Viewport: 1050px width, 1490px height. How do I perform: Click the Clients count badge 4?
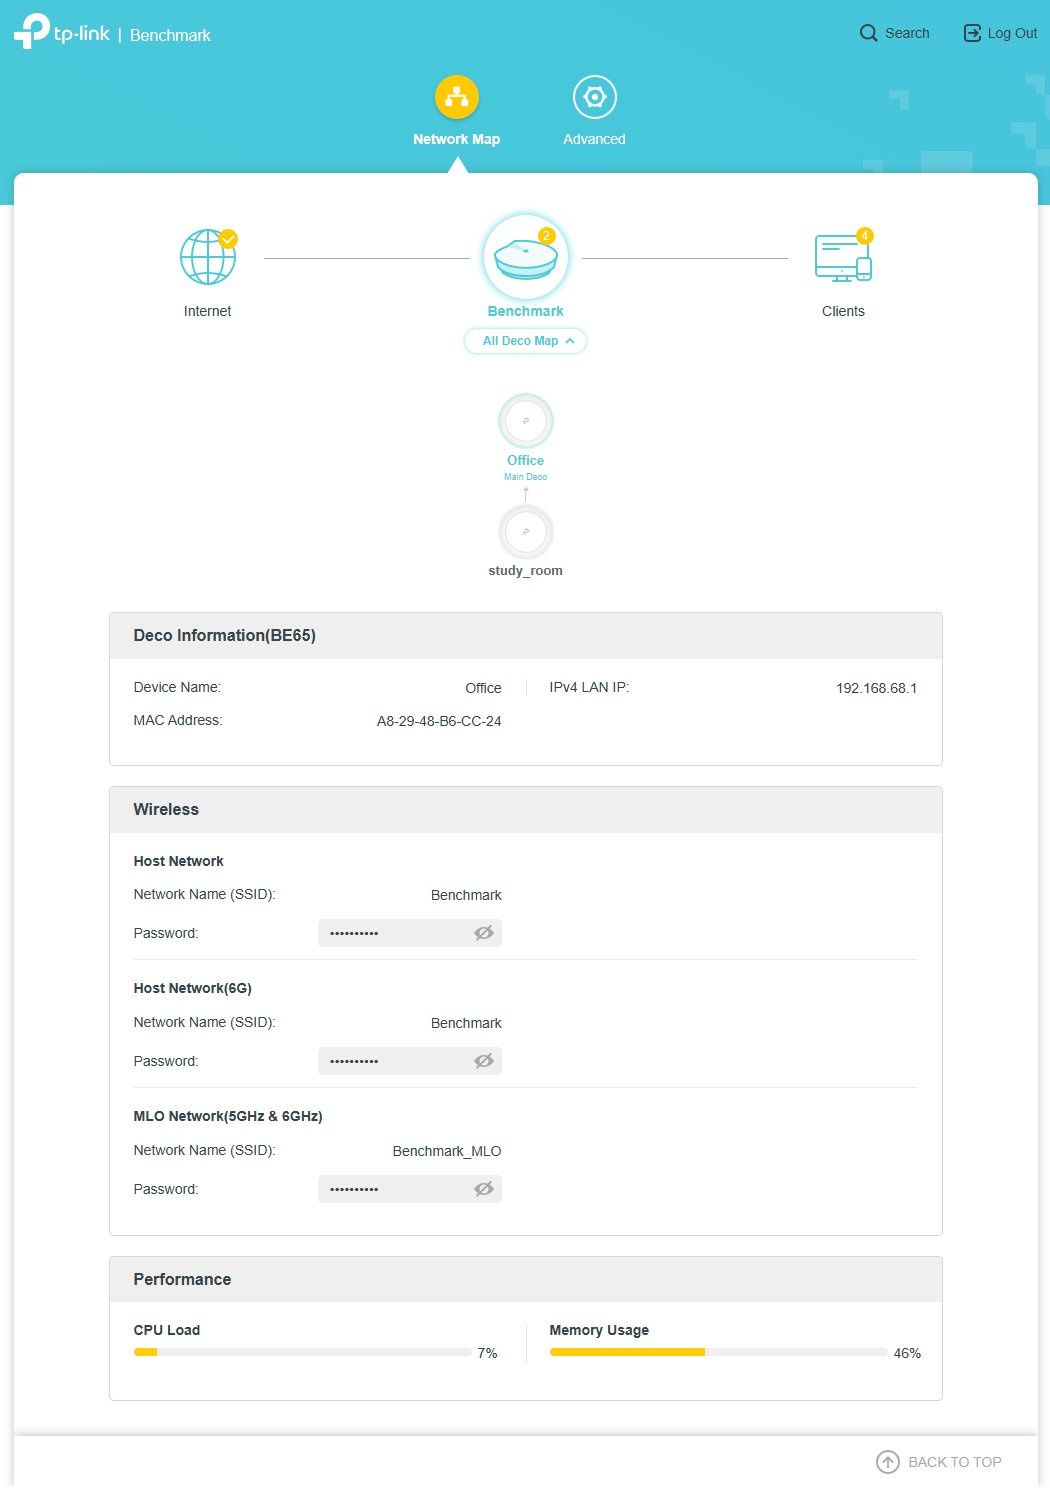[x=865, y=236]
